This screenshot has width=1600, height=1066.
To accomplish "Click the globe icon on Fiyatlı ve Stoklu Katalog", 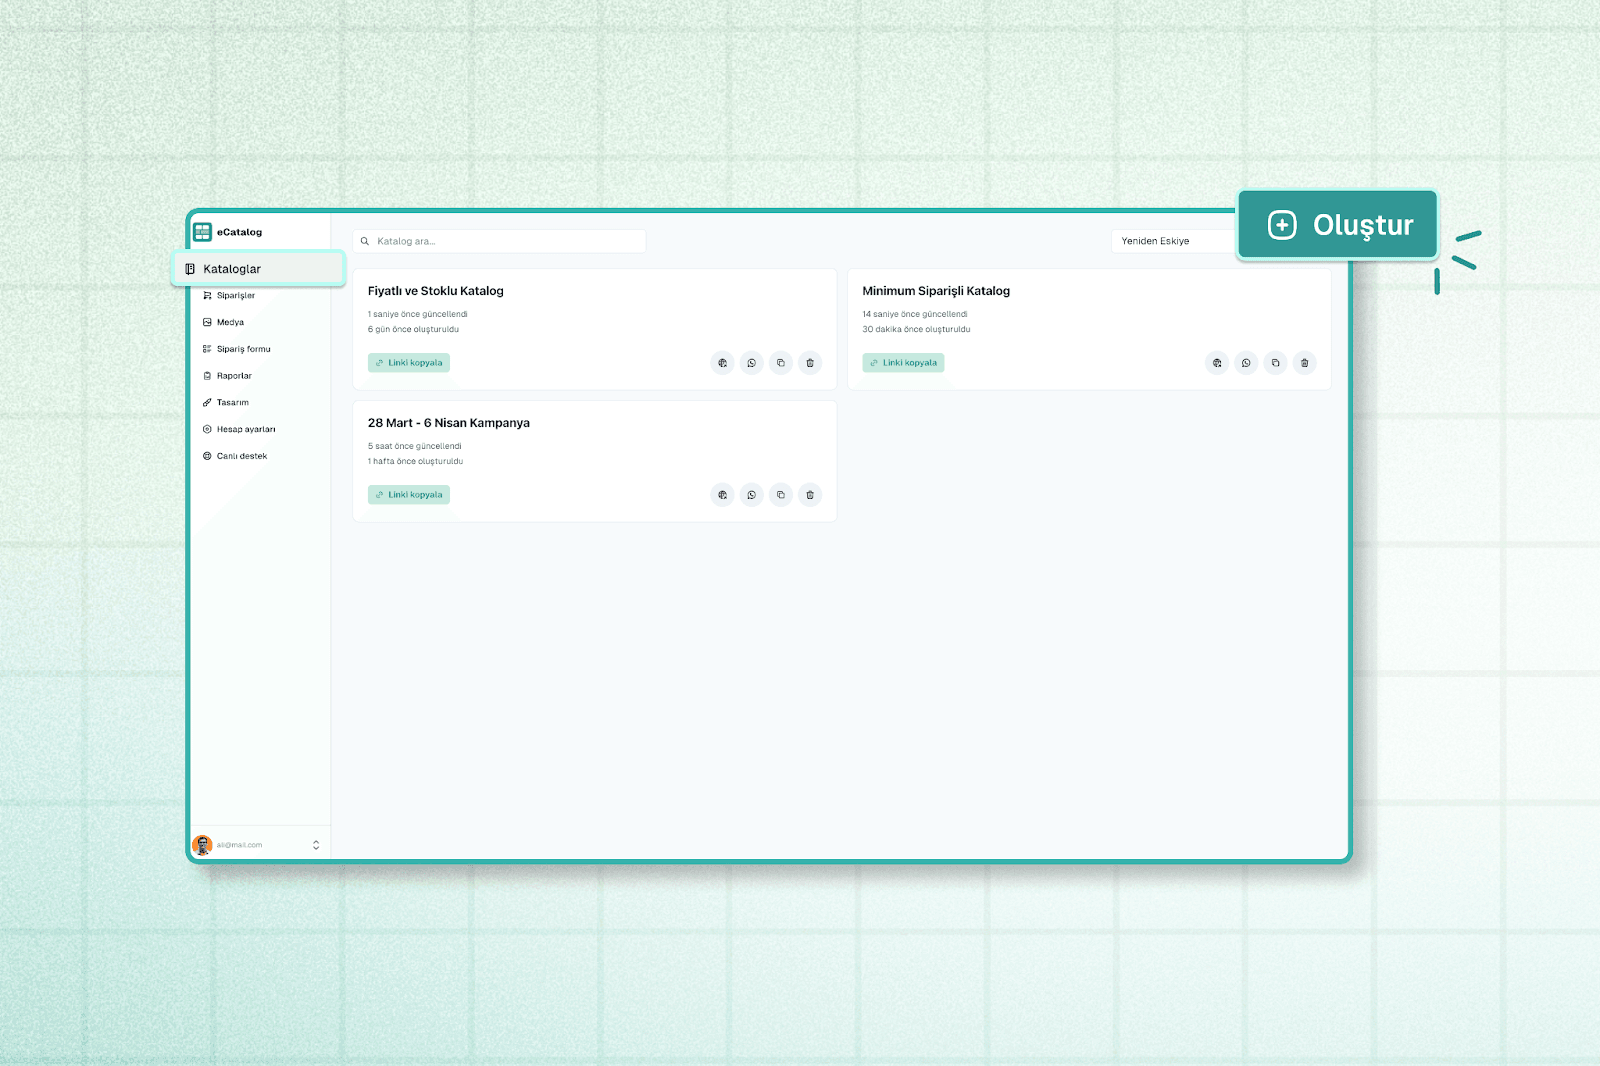I will click(722, 363).
